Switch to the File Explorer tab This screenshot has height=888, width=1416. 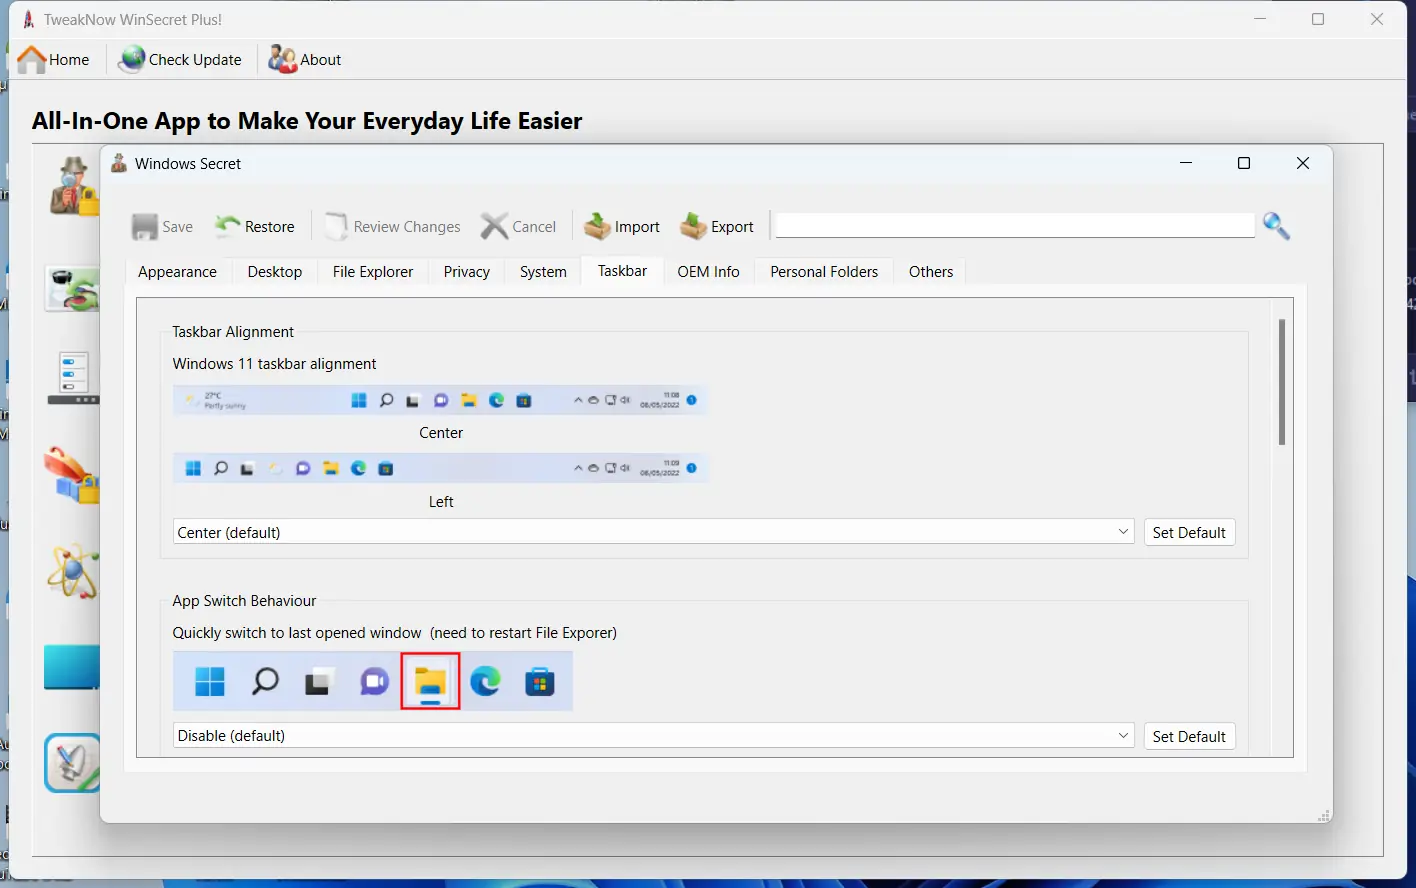click(x=373, y=272)
